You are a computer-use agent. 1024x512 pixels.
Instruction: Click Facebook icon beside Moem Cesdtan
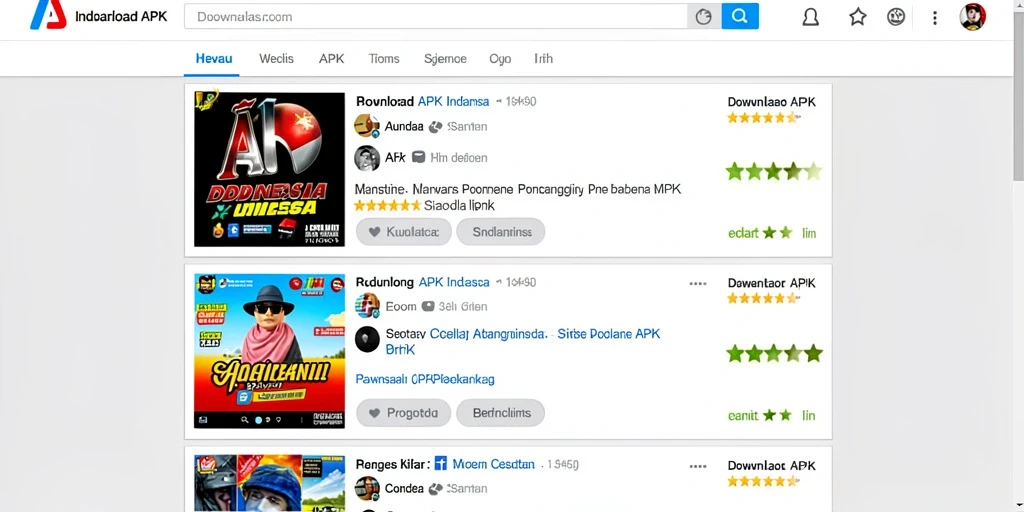tap(440, 464)
